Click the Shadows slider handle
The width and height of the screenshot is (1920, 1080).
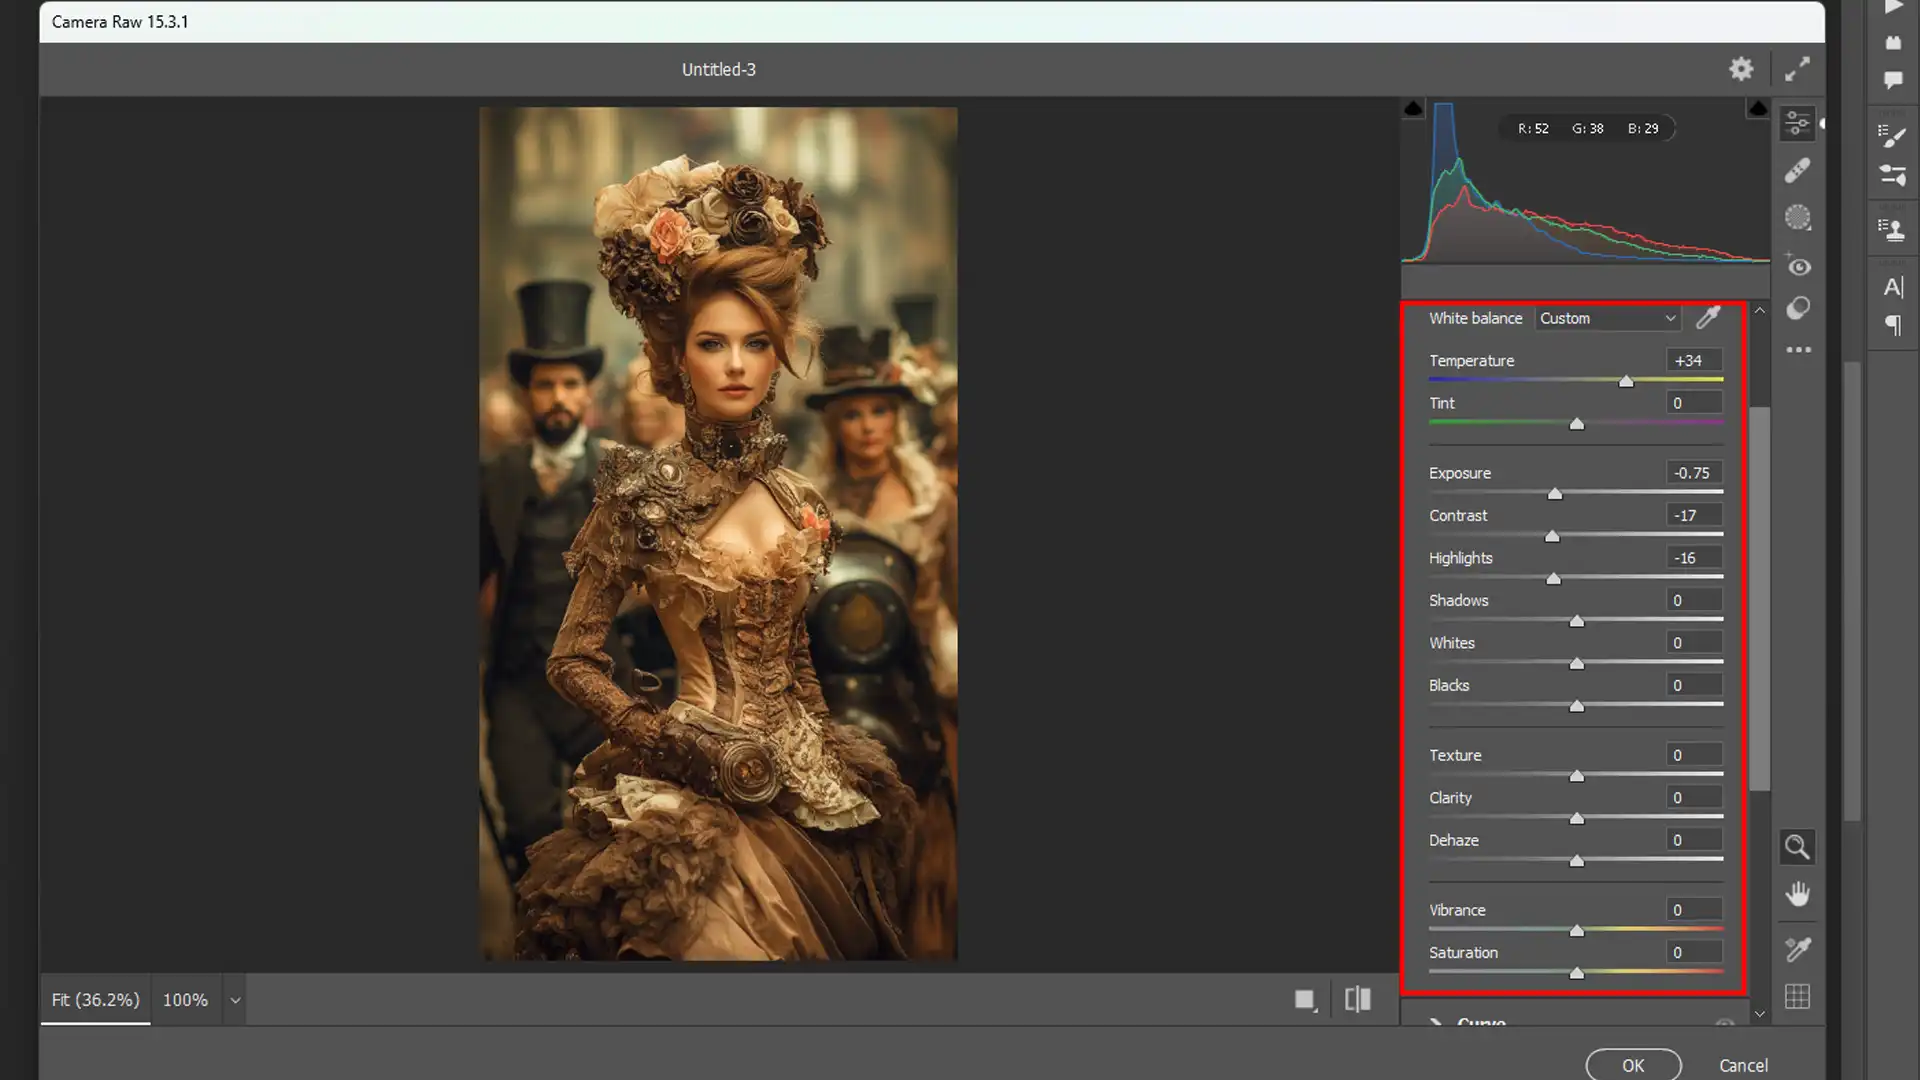pyautogui.click(x=1577, y=621)
